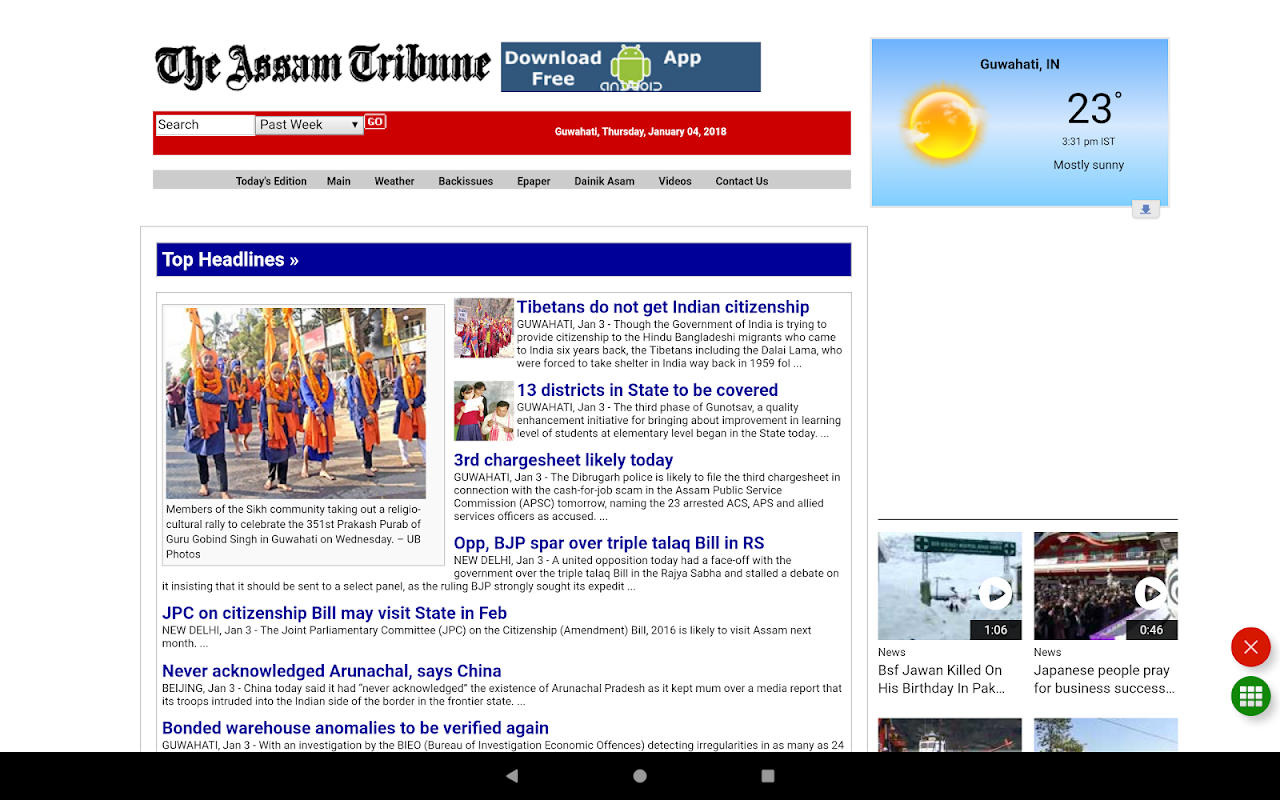
Task: Open 'Bonded warehouse anomalies to be verified again'
Action: click(355, 728)
